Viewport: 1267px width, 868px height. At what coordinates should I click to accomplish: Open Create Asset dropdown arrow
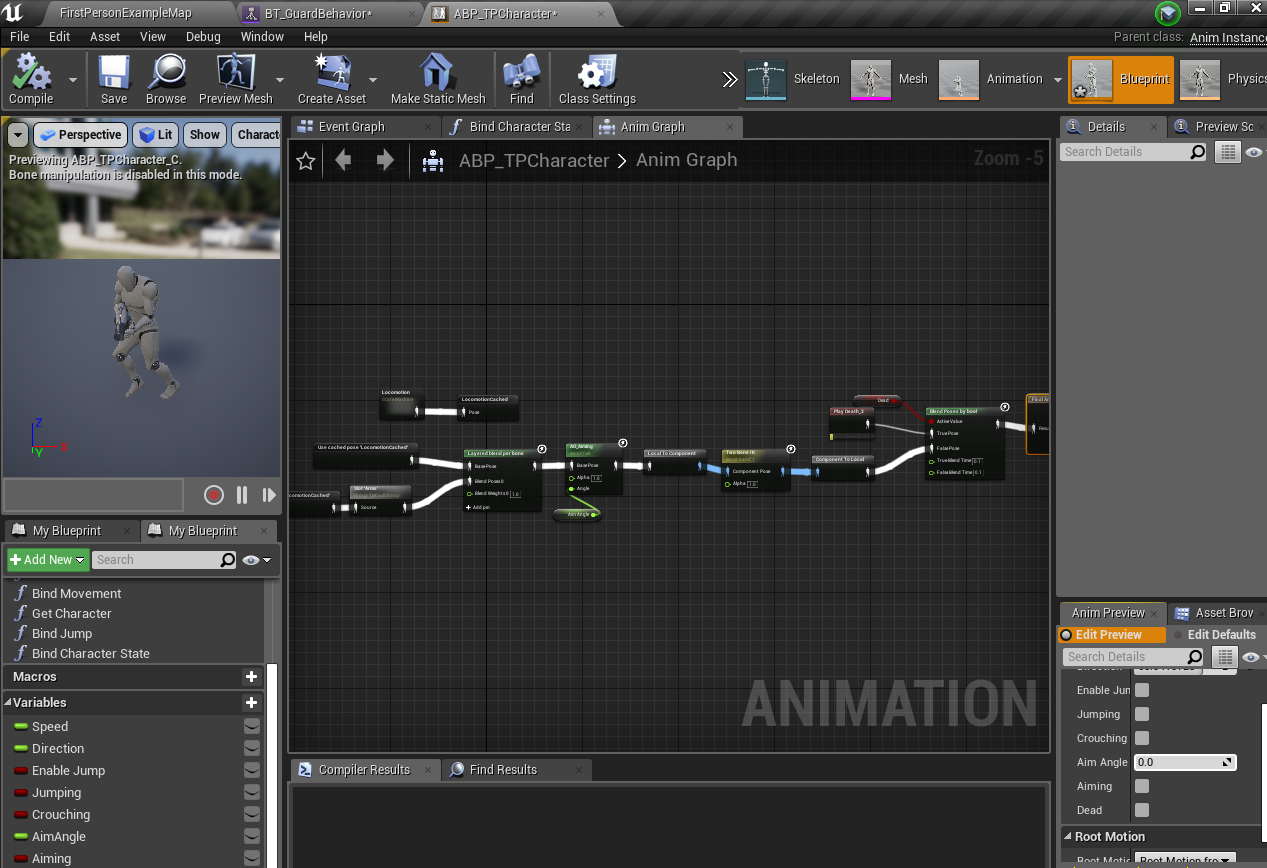[373, 80]
